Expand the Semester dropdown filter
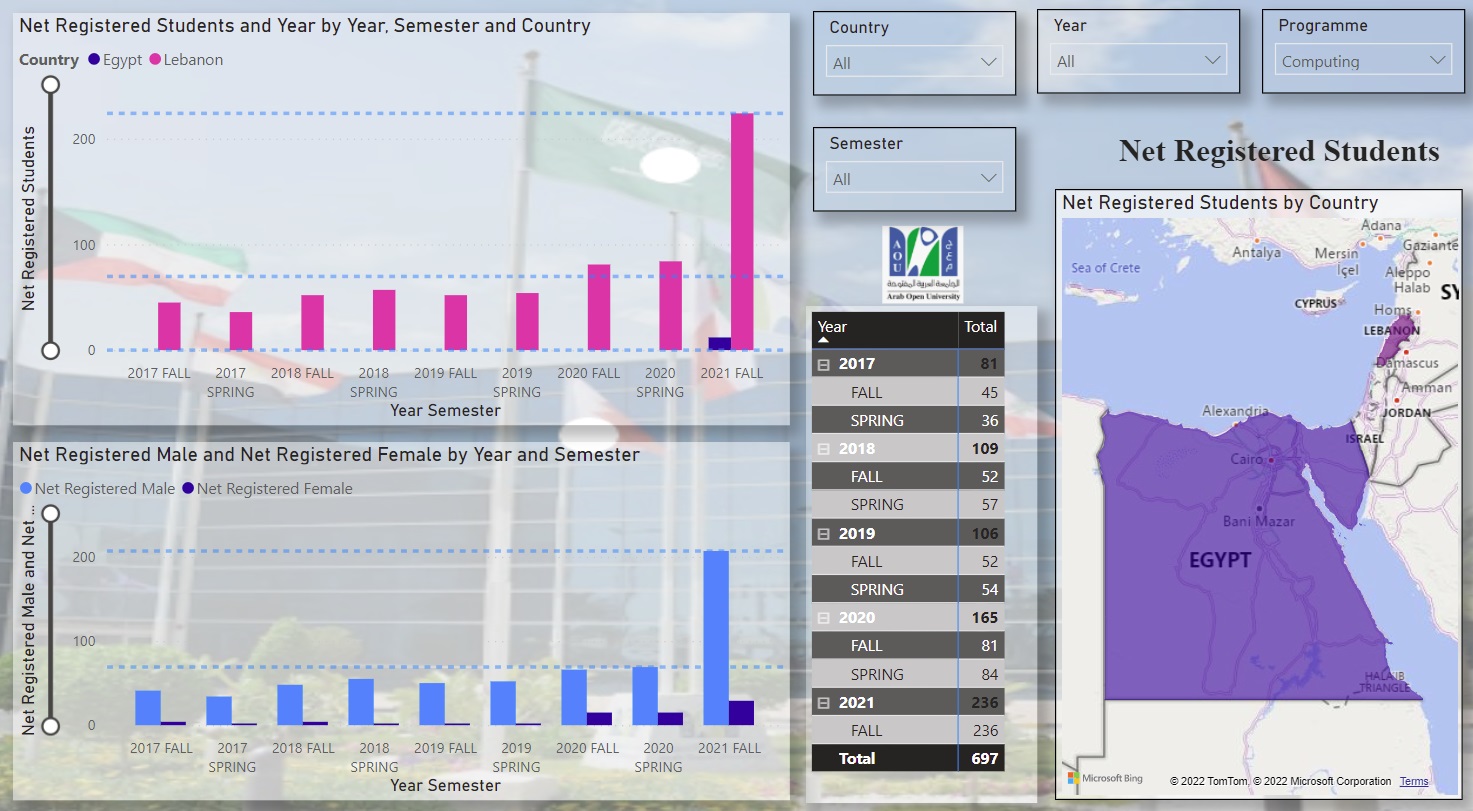The width and height of the screenshot is (1473, 811). coord(915,179)
